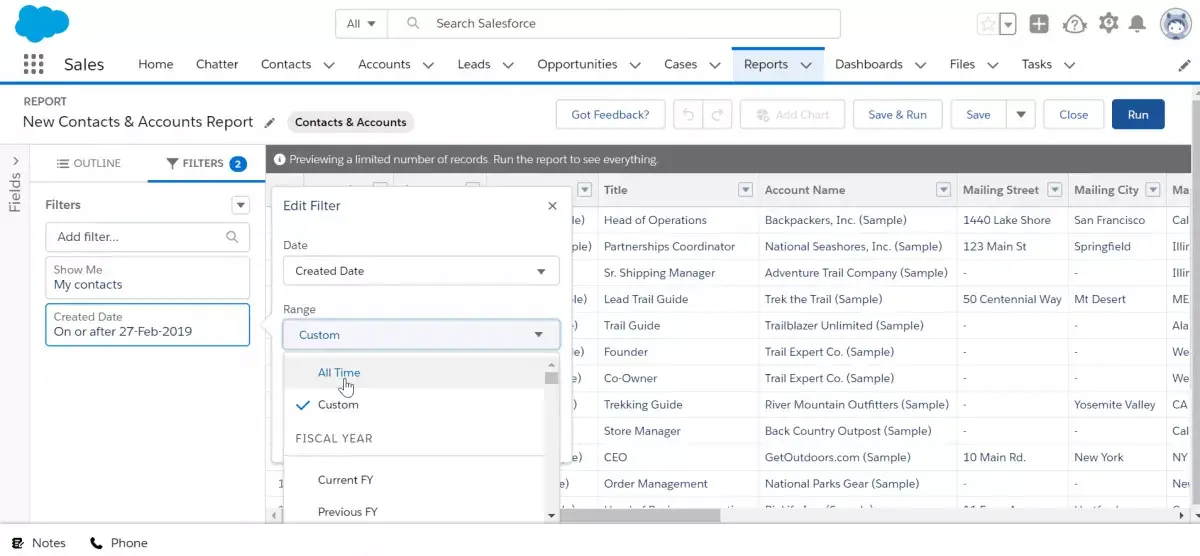Select Current FY range option

click(x=414, y=480)
